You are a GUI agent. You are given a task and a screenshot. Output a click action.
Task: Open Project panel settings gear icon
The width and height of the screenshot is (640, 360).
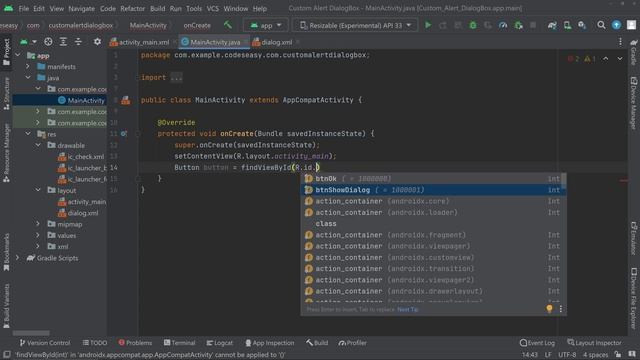click(97, 42)
